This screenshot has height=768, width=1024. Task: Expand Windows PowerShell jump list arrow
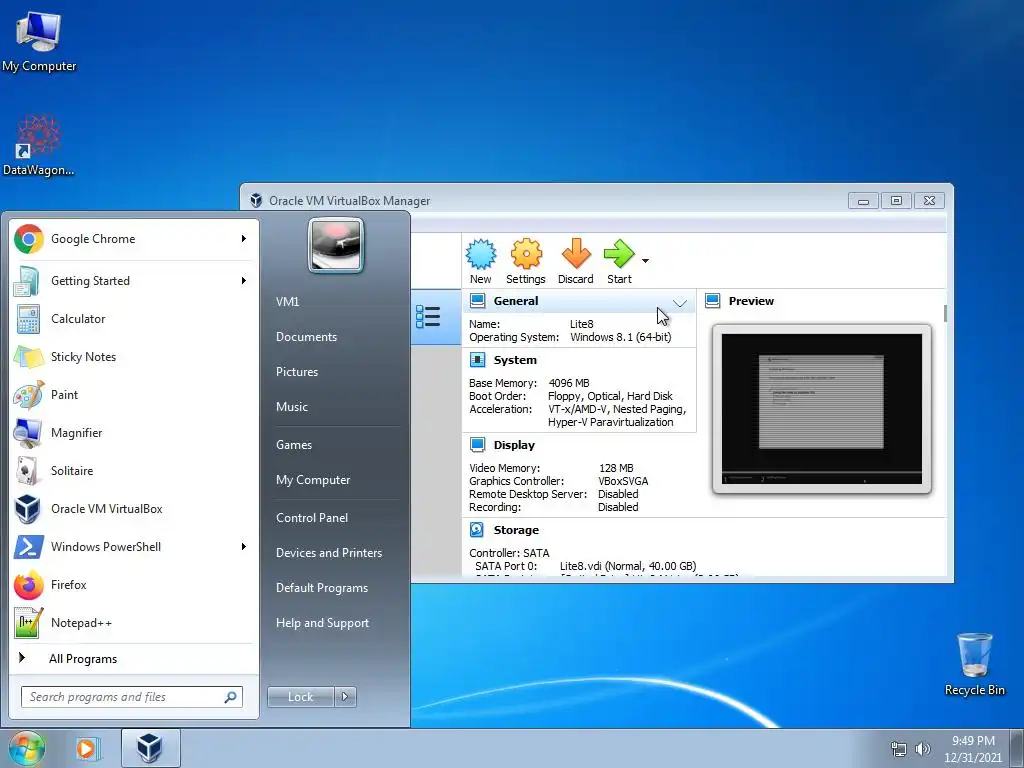244,547
